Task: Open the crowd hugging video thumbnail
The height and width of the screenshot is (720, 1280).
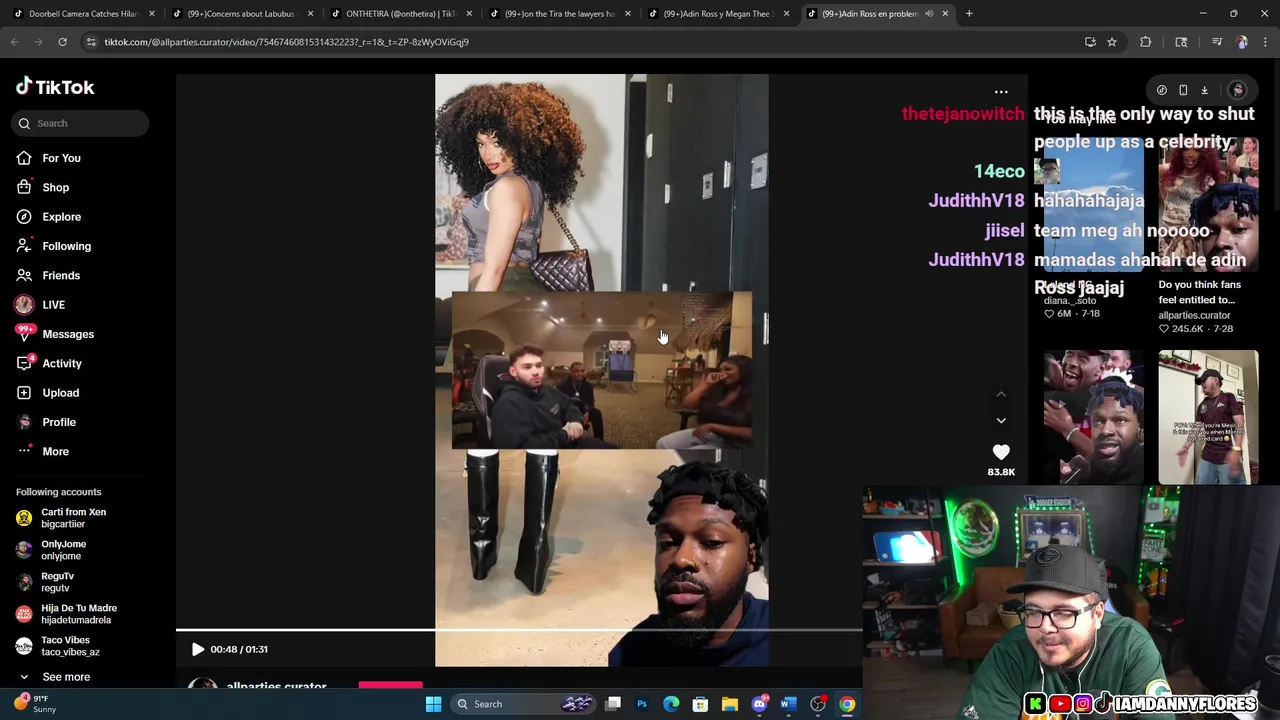Action: (x=1094, y=417)
